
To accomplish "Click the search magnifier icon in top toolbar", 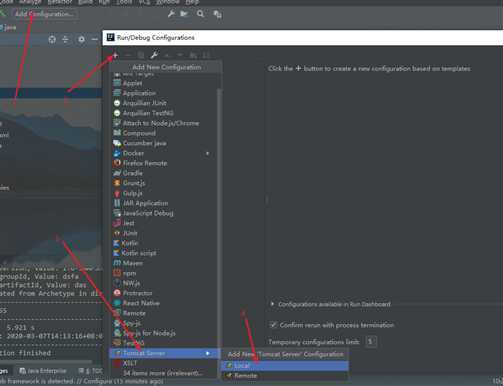I will coord(200,14).
